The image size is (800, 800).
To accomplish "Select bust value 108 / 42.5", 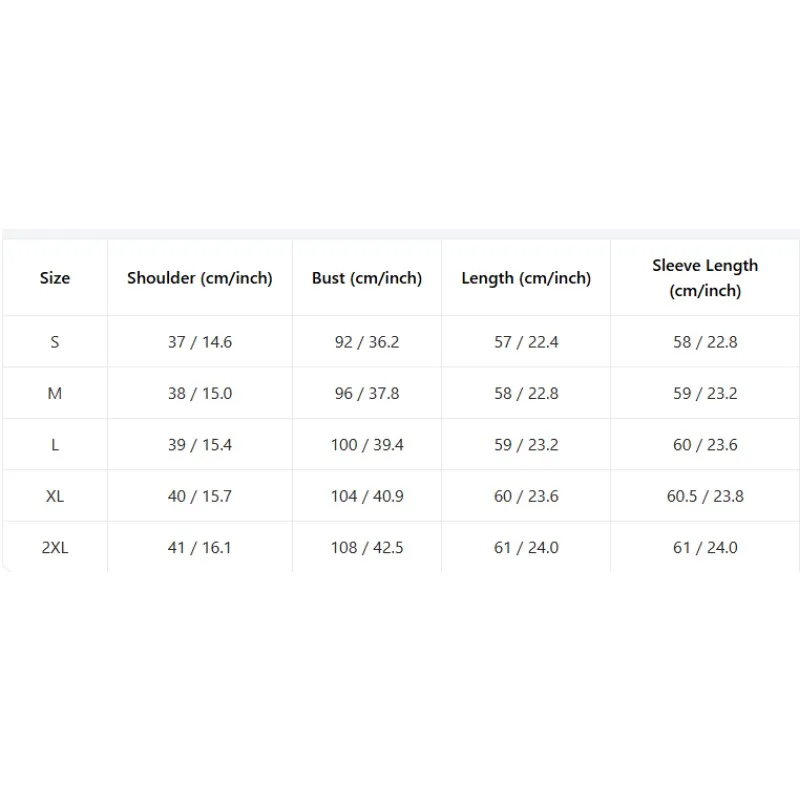I will tap(367, 547).
